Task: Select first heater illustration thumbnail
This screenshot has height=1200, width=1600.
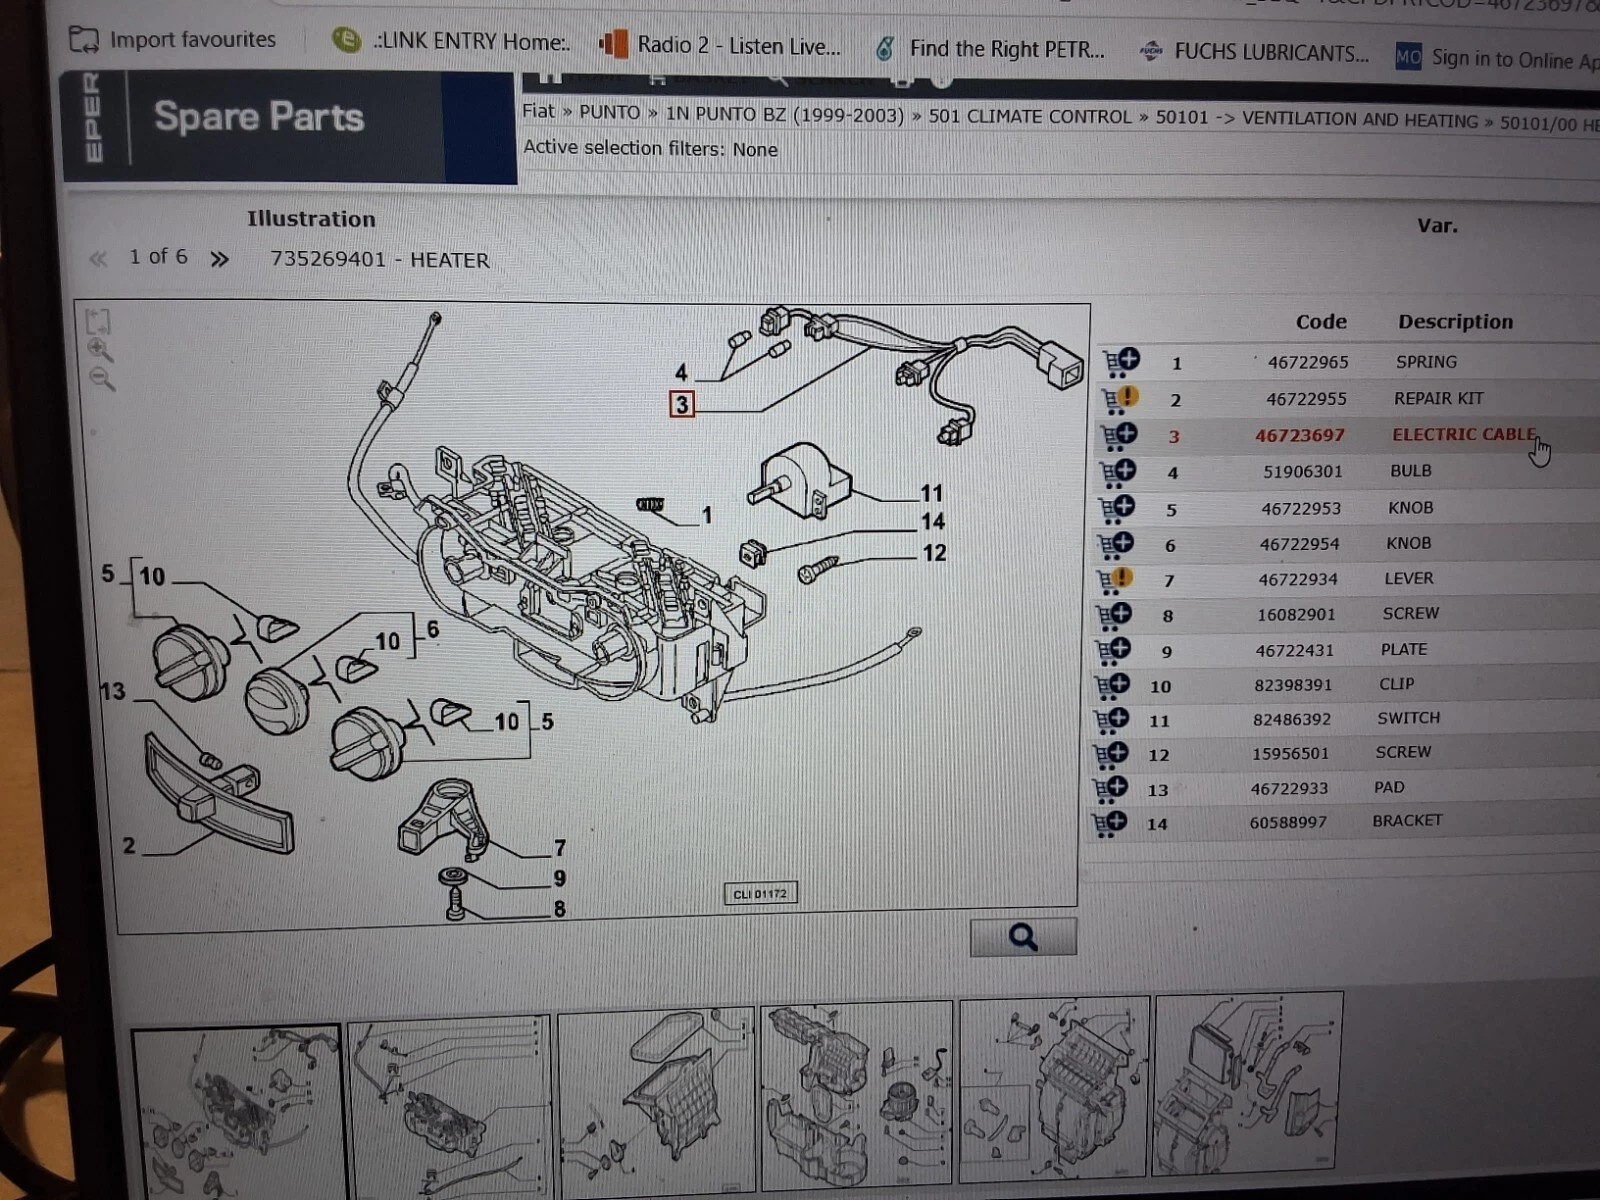Action: (x=237, y=1110)
